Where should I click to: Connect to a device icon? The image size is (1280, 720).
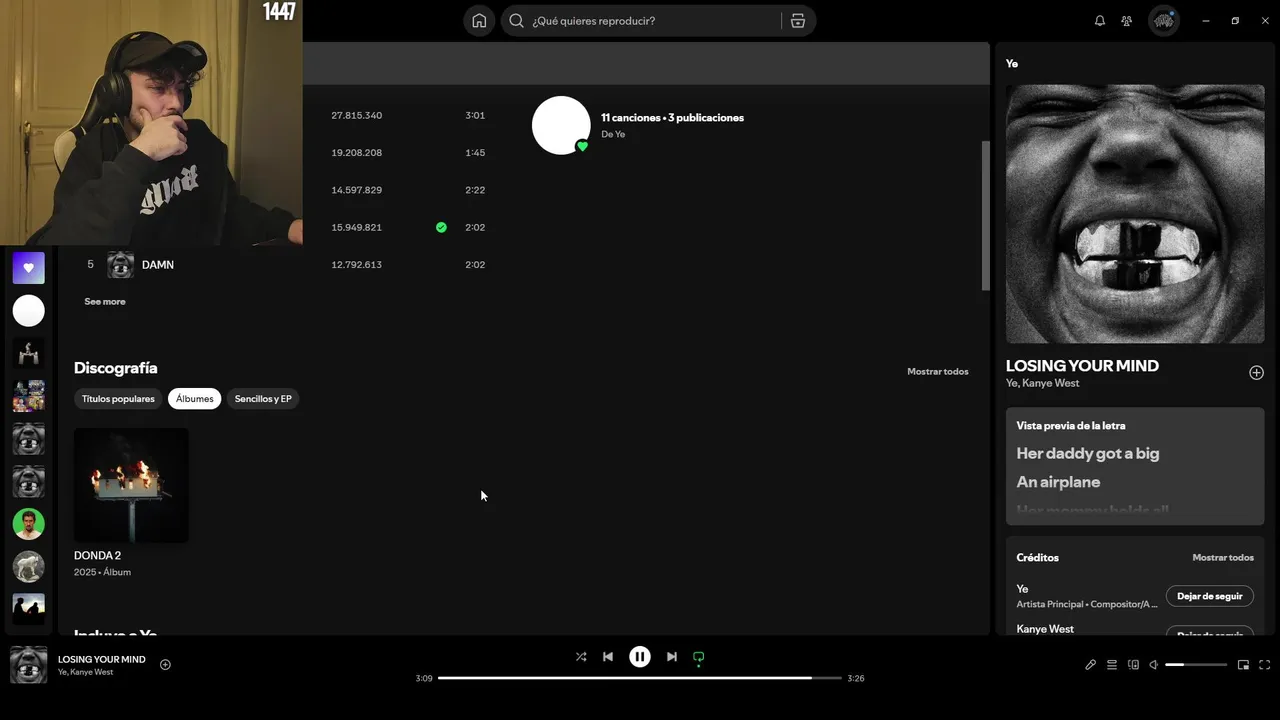click(x=1133, y=665)
